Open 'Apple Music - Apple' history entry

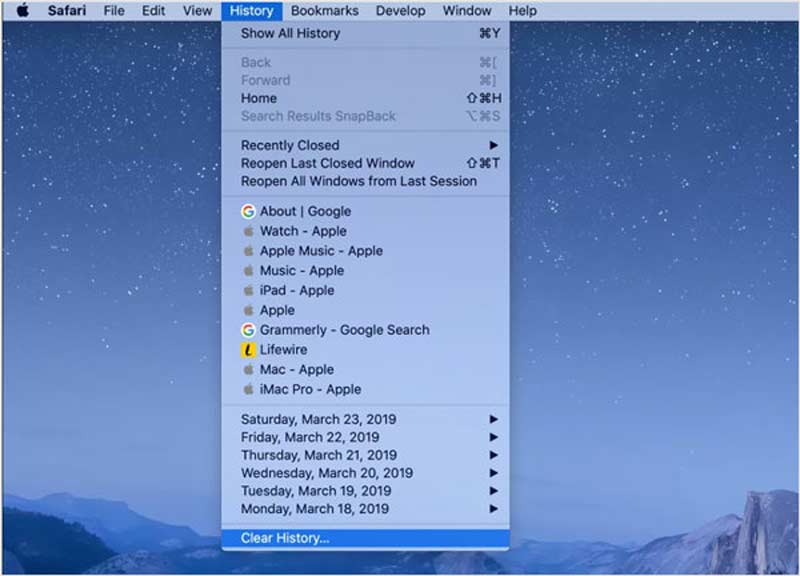click(x=365, y=251)
